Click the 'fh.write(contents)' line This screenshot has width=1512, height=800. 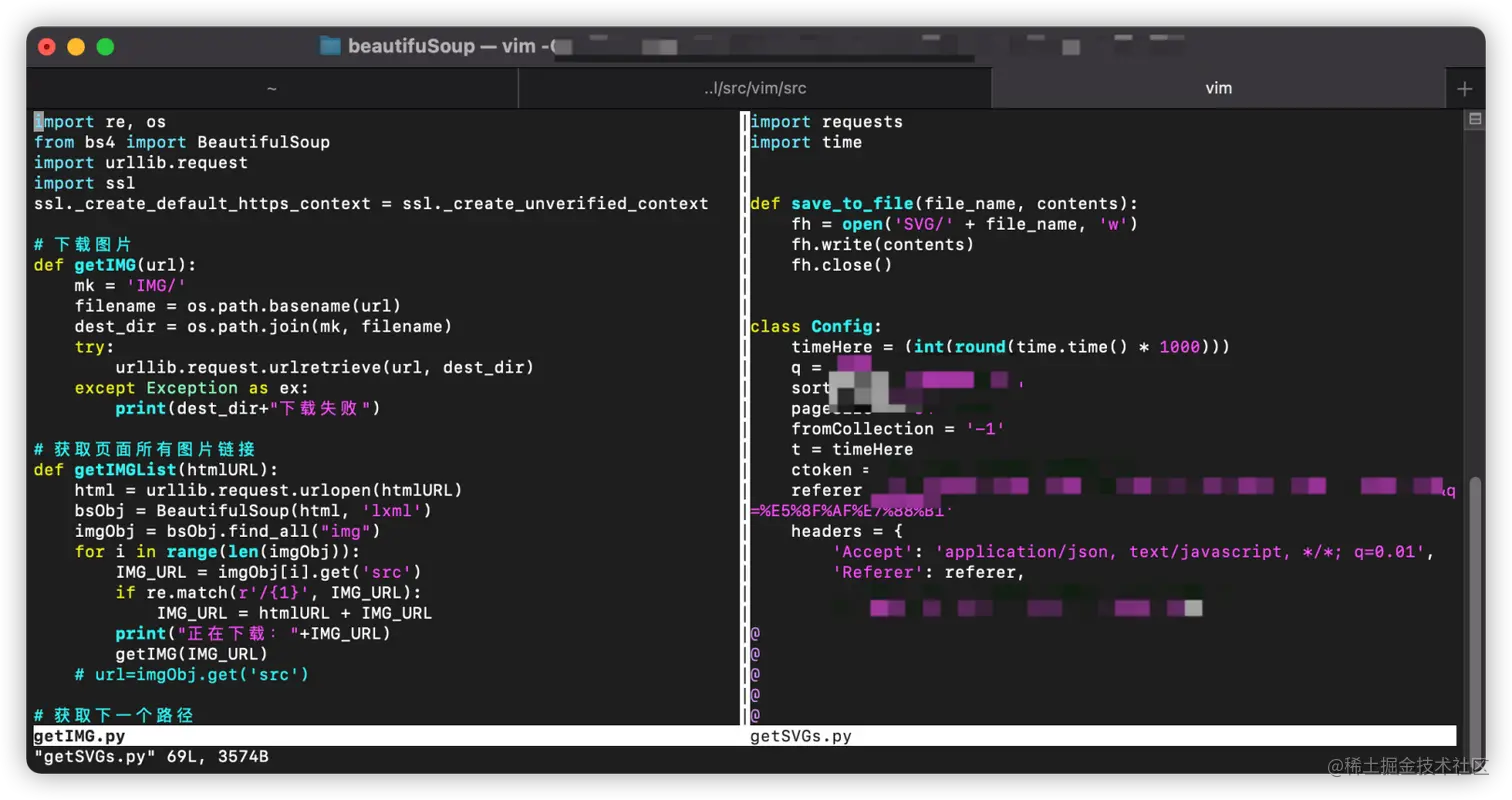(882, 244)
